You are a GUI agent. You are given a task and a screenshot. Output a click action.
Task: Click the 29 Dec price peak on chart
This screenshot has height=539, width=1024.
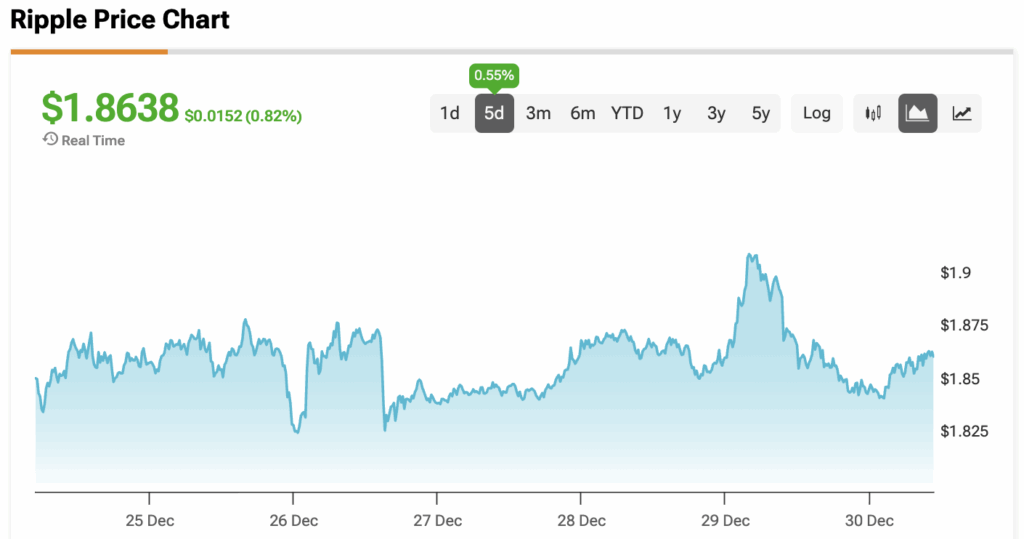click(x=751, y=256)
